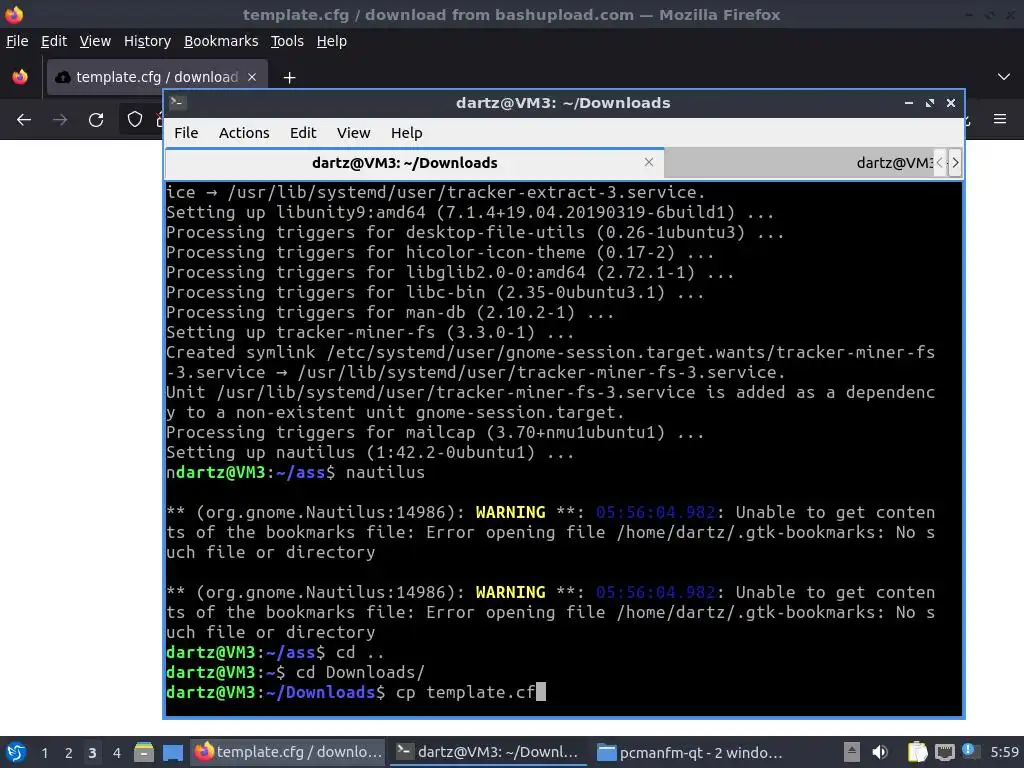Open Firefox Edit menu
The height and width of the screenshot is (768, 1024).
pos(54,41)
